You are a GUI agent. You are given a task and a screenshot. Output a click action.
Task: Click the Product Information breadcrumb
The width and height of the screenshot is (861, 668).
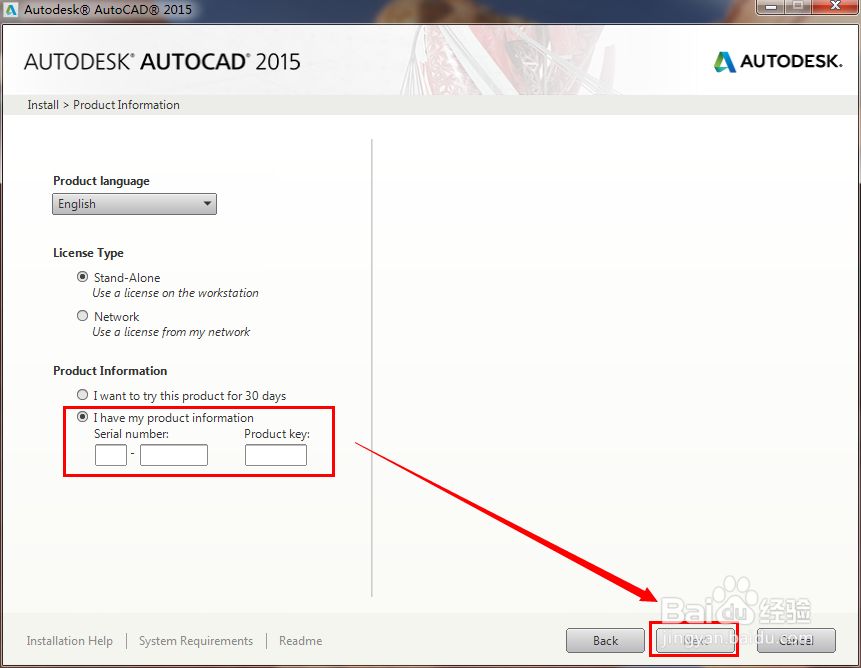click(x=126, y=104)
